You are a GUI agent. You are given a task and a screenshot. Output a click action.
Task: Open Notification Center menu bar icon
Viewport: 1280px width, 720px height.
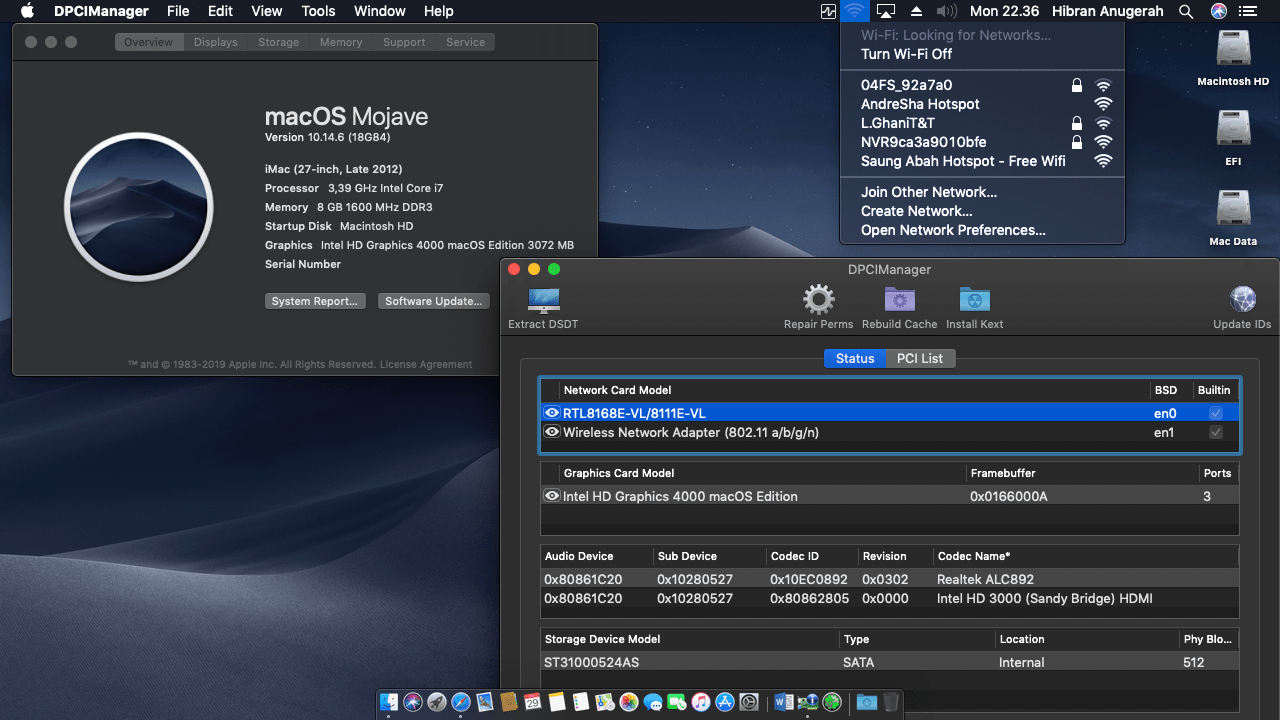pos(1247,11)
